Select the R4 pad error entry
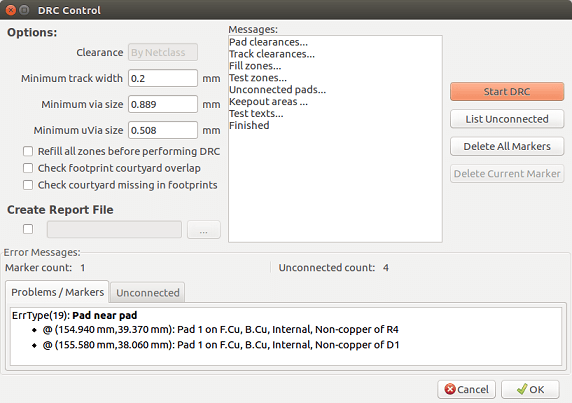572x403 pixels. coord(220,329)
